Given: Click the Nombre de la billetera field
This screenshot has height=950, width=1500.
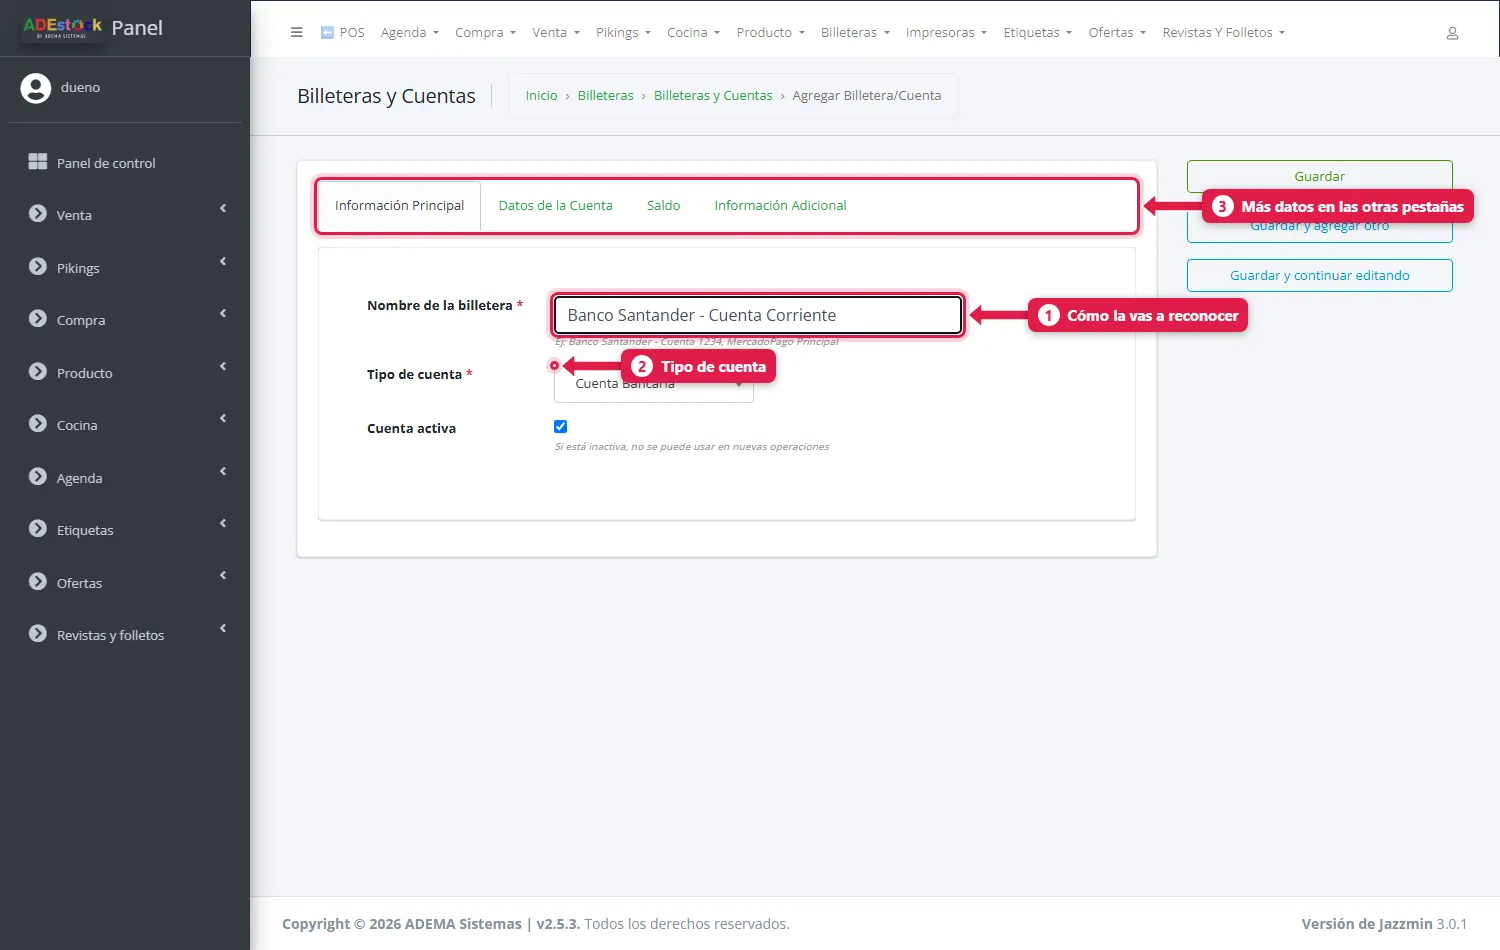Looking at the screenshot, I should 758,315.
